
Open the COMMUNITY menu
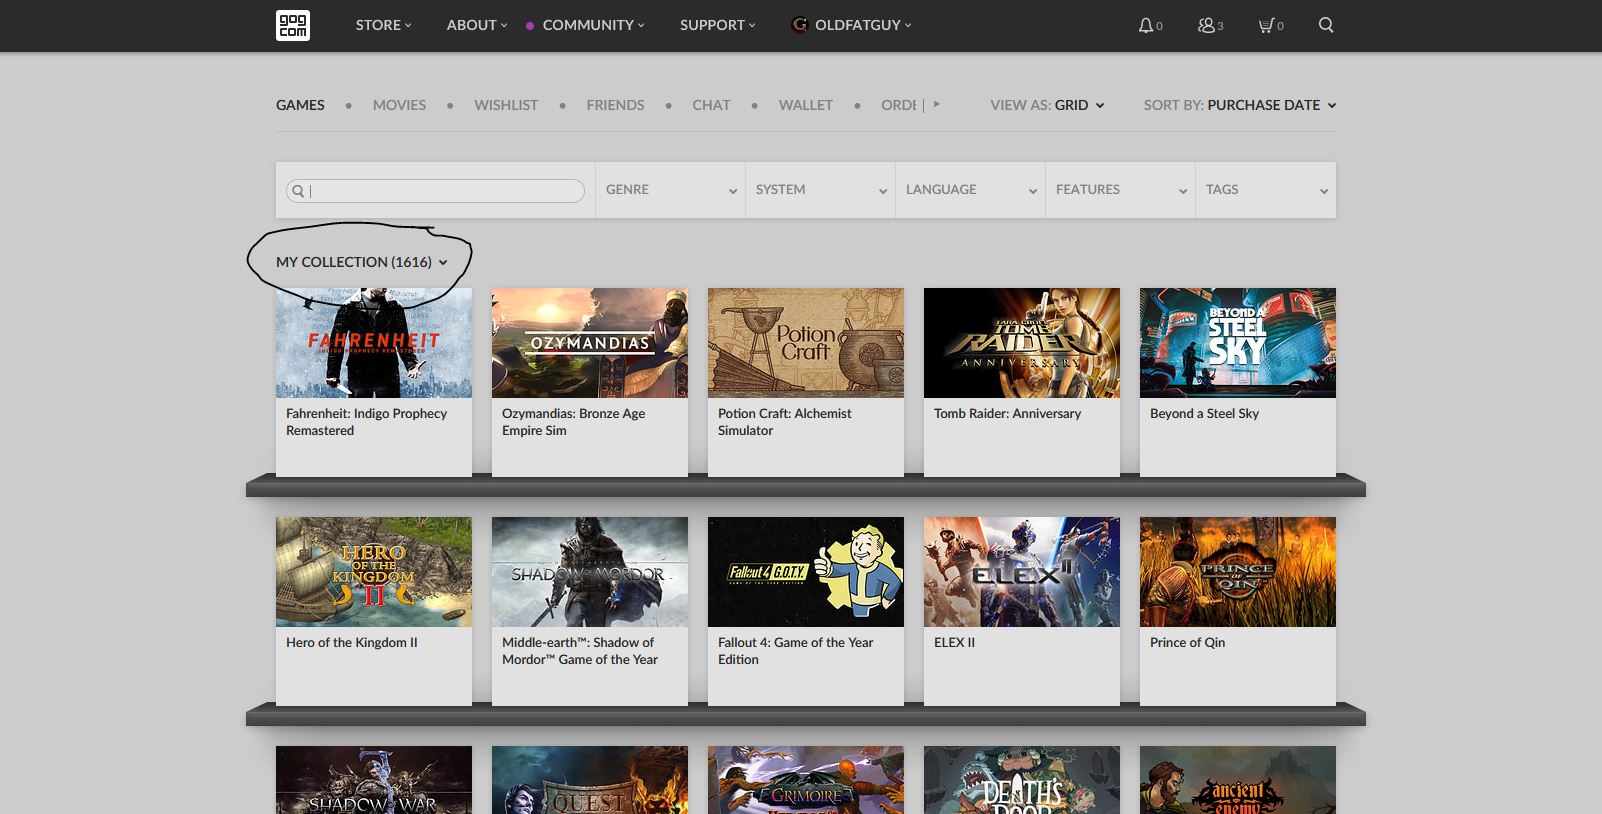pos(593,25)
